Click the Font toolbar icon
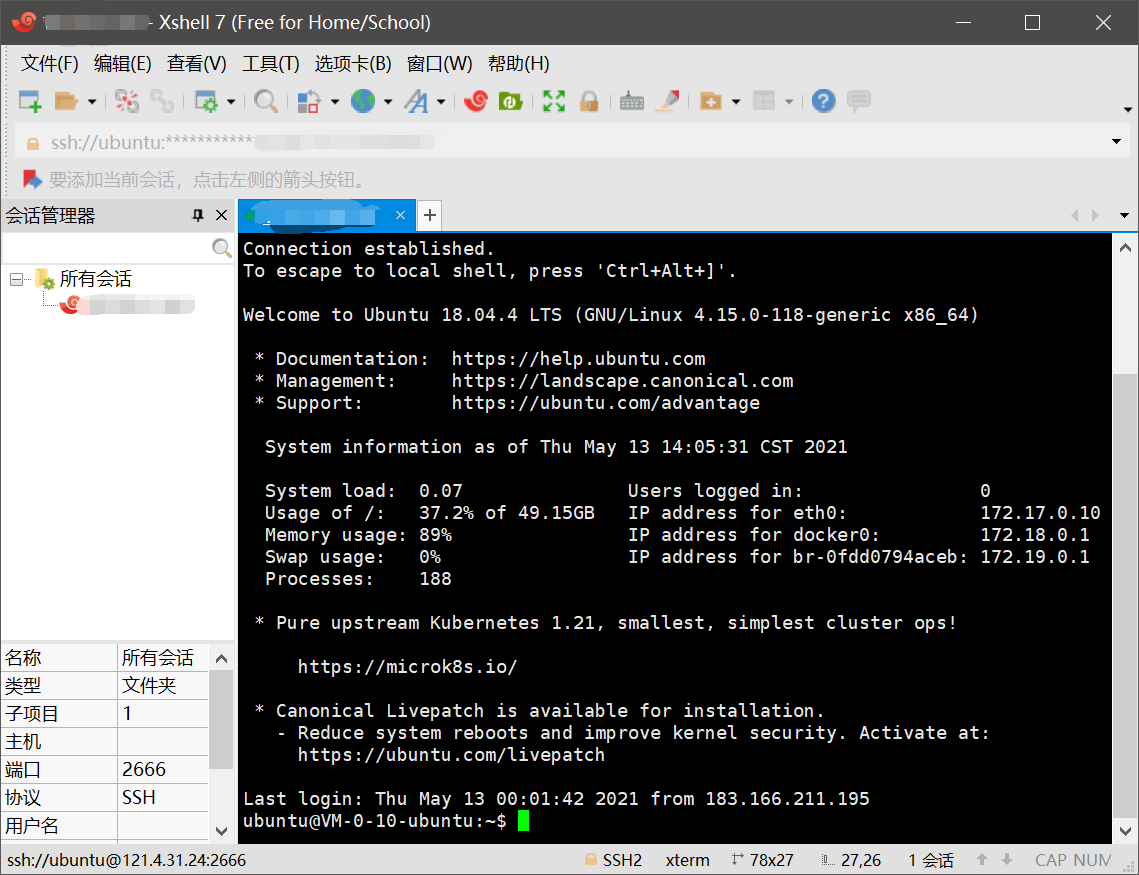1139x875 pixels. point(417,101)
